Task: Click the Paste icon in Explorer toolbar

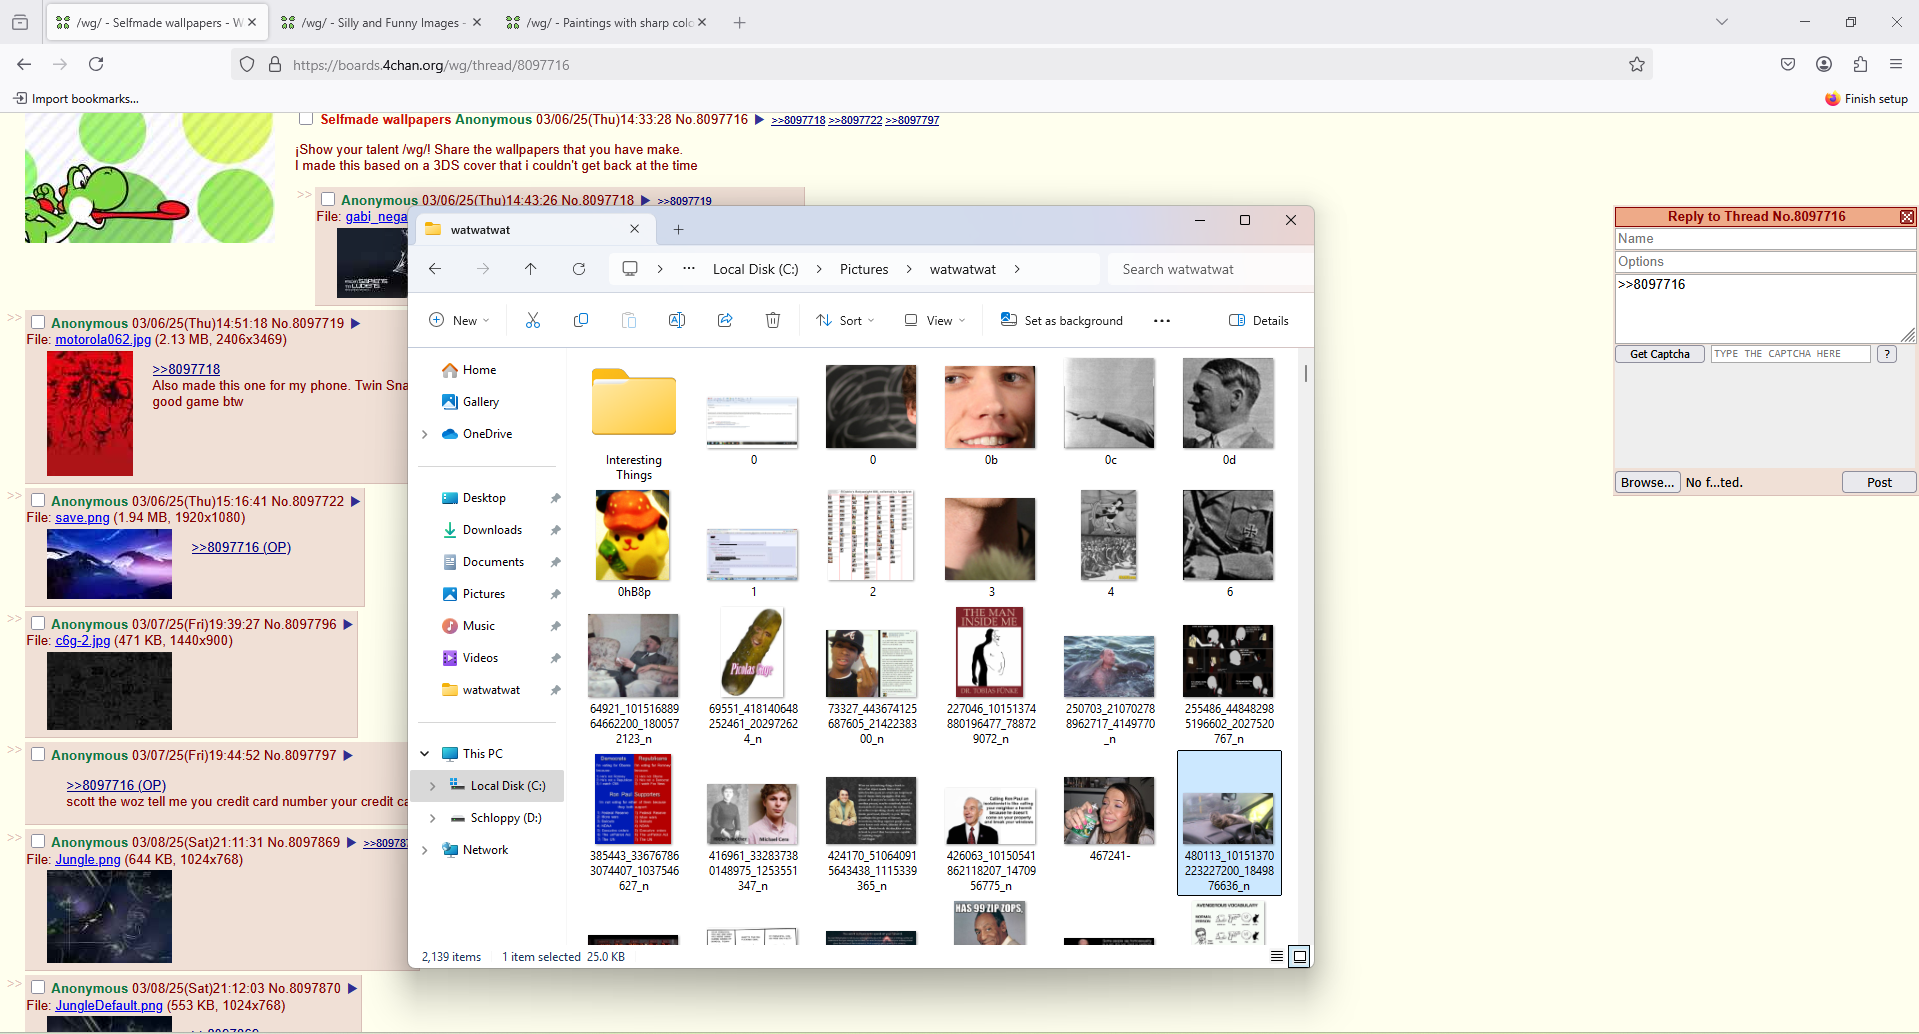Action: [x=629, y=320]
